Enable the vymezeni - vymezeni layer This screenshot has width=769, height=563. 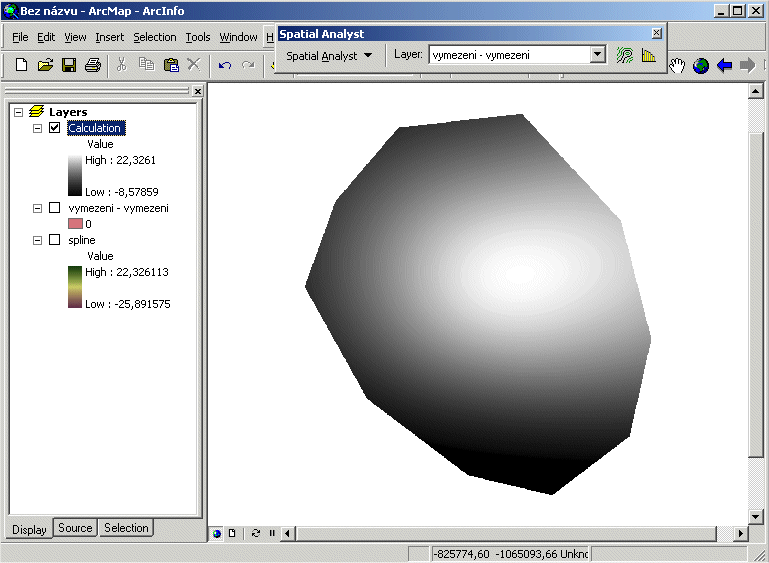[x=54, y=208]
